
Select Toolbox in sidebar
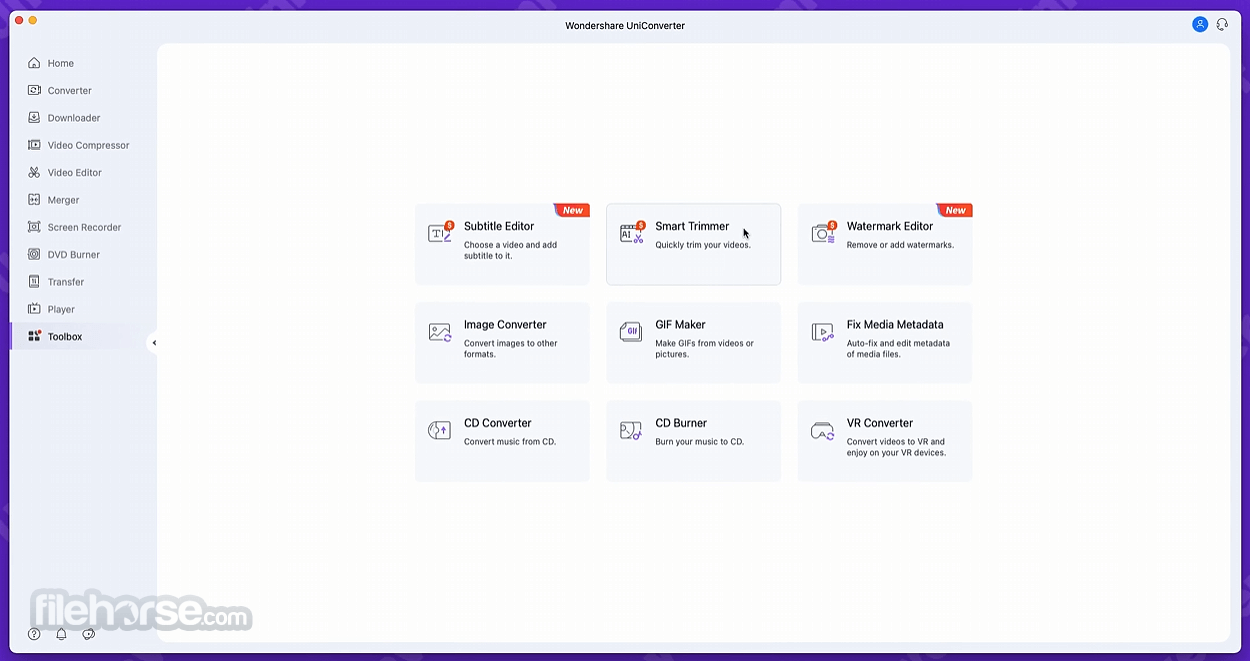click(65, 336)
